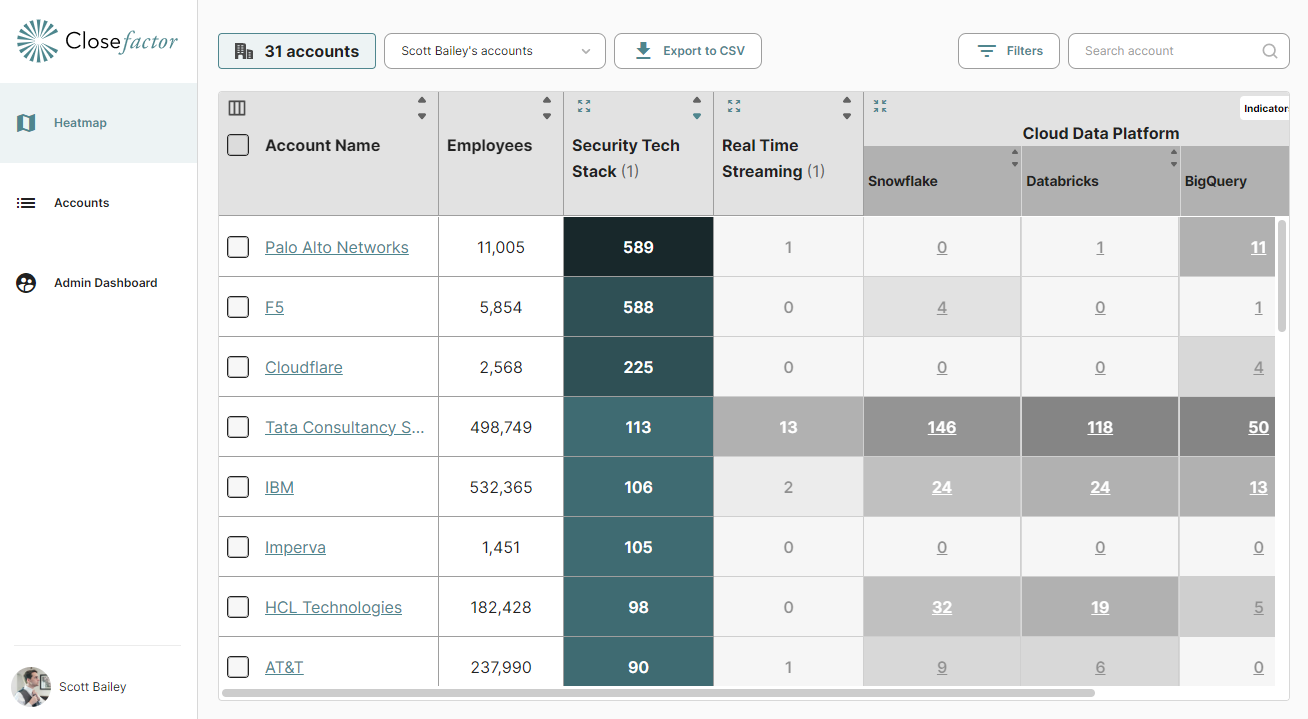
Task: Sort the Snowflake column arrows
Action: click(1015, 158)
